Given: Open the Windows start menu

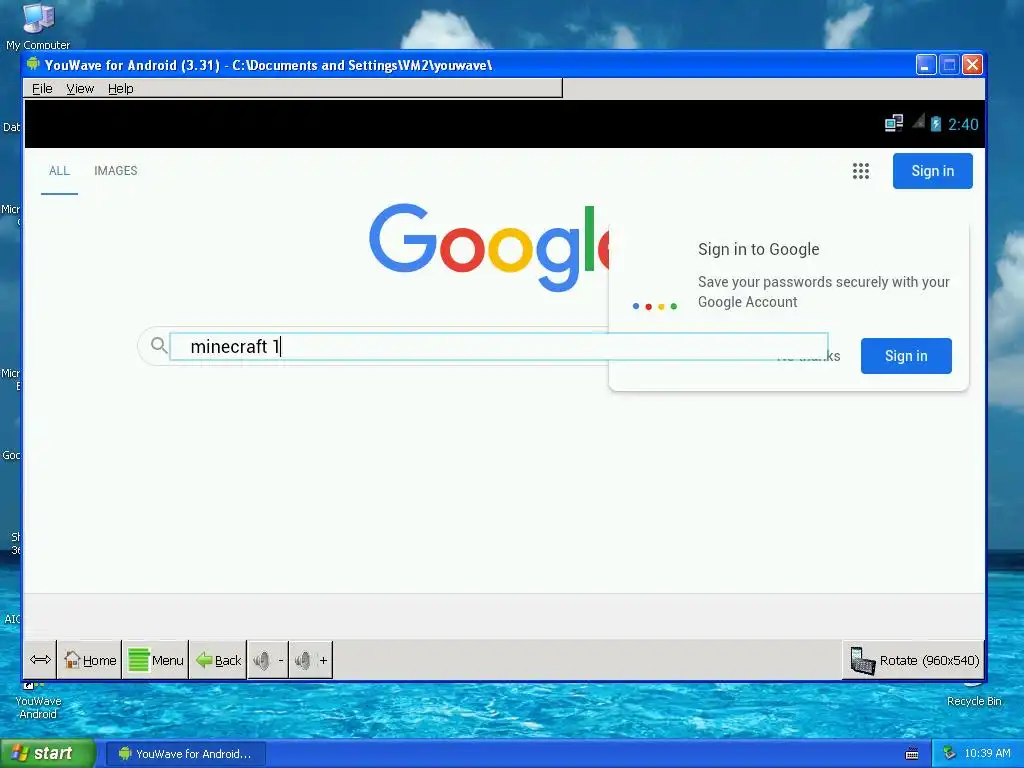Looking at the screenshot, I should (x=47, y=754).
